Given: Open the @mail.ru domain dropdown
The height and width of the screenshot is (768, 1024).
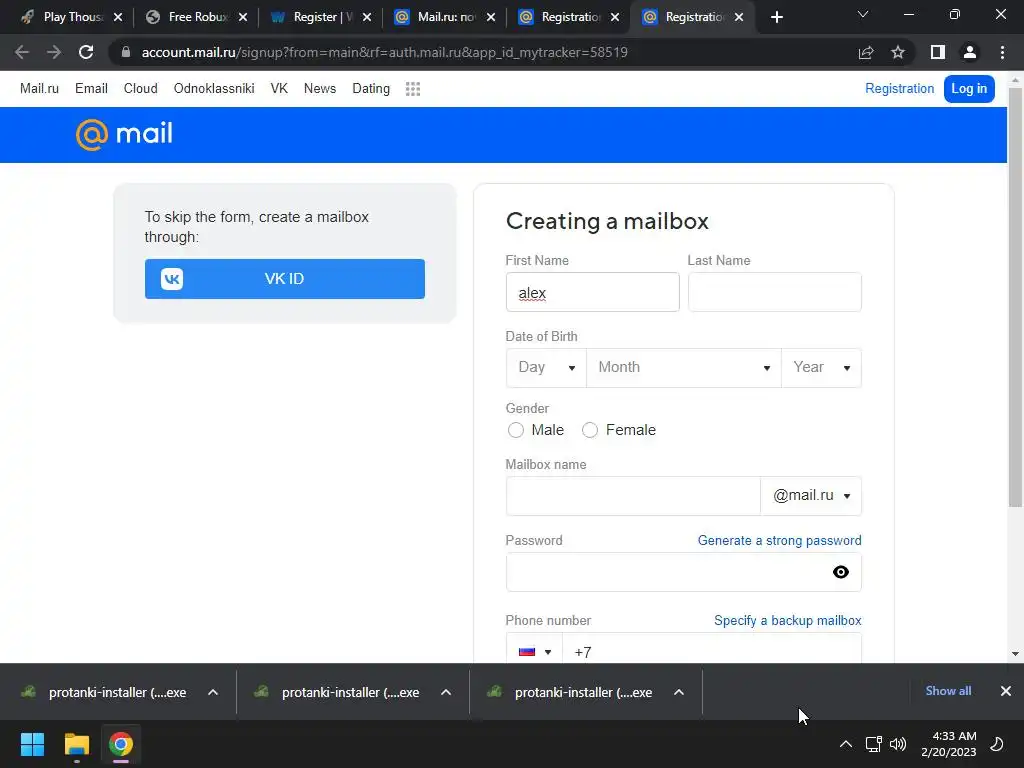Looking at the screenshot, I should point(810,496).
